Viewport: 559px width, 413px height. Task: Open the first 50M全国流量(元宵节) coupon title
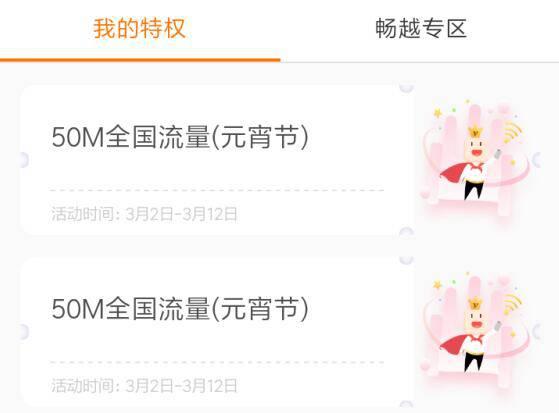(x=180, y=137)
